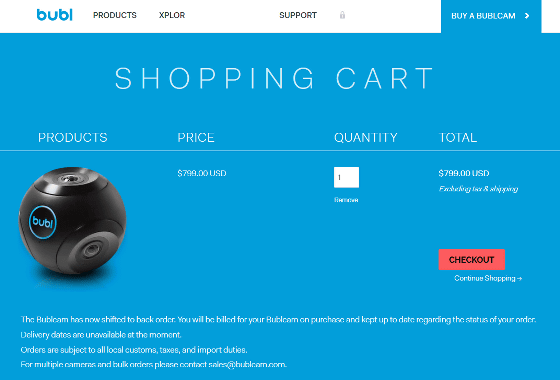Open the Bublcam product thumbnail

pos(72,227)
